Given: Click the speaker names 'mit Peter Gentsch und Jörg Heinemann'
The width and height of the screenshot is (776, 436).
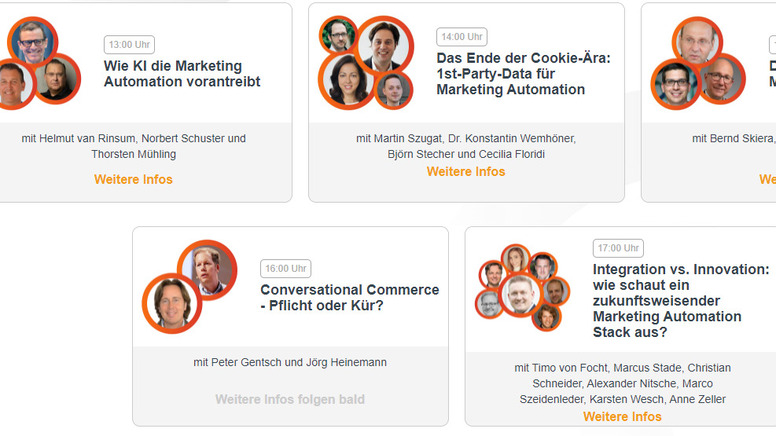Looking at the screenshot, I should (x=290, y=363).
